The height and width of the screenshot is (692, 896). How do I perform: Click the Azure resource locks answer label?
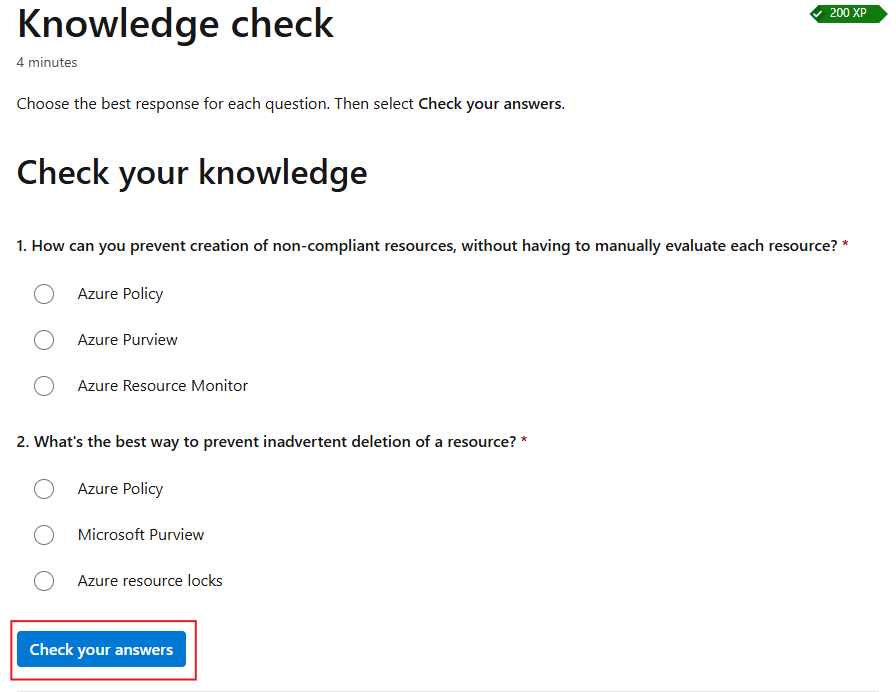coord(150,581)
